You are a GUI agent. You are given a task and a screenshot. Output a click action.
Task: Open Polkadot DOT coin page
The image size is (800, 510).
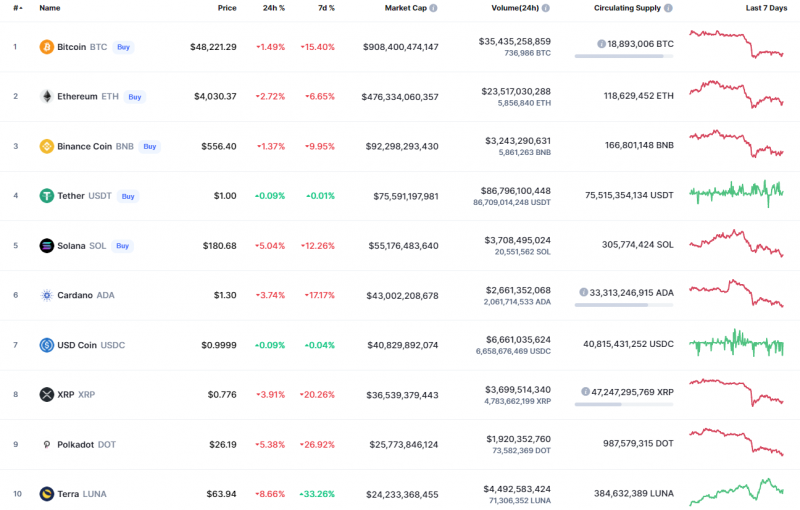point(86,445)
